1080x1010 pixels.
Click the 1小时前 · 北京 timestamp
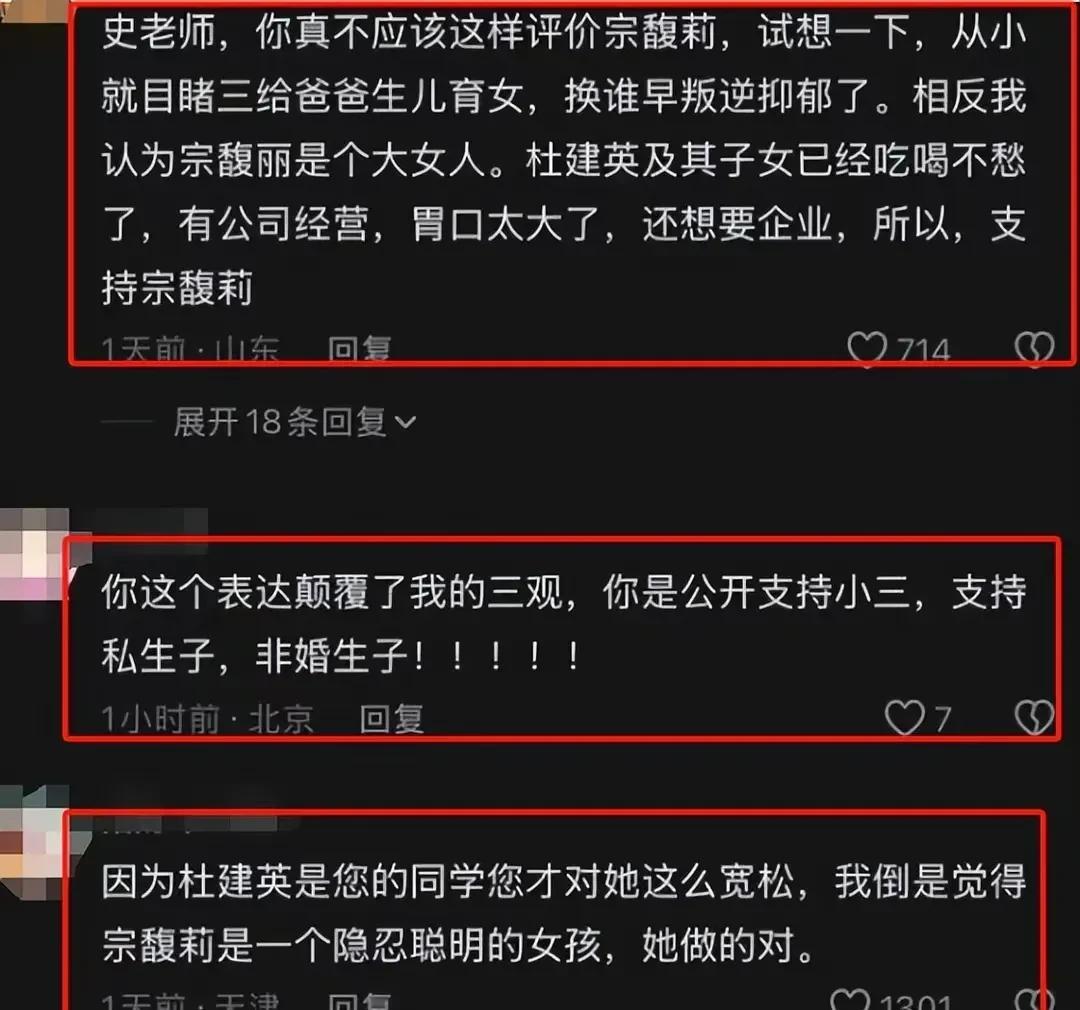point(207,719)
